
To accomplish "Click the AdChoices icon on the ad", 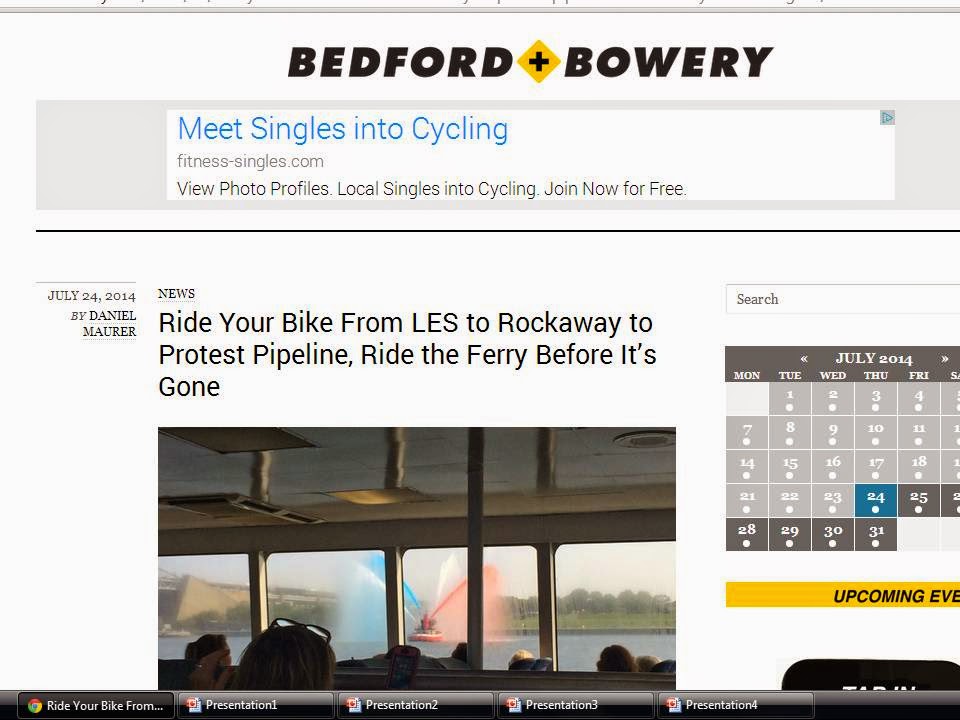I will (x=887, y=118).
